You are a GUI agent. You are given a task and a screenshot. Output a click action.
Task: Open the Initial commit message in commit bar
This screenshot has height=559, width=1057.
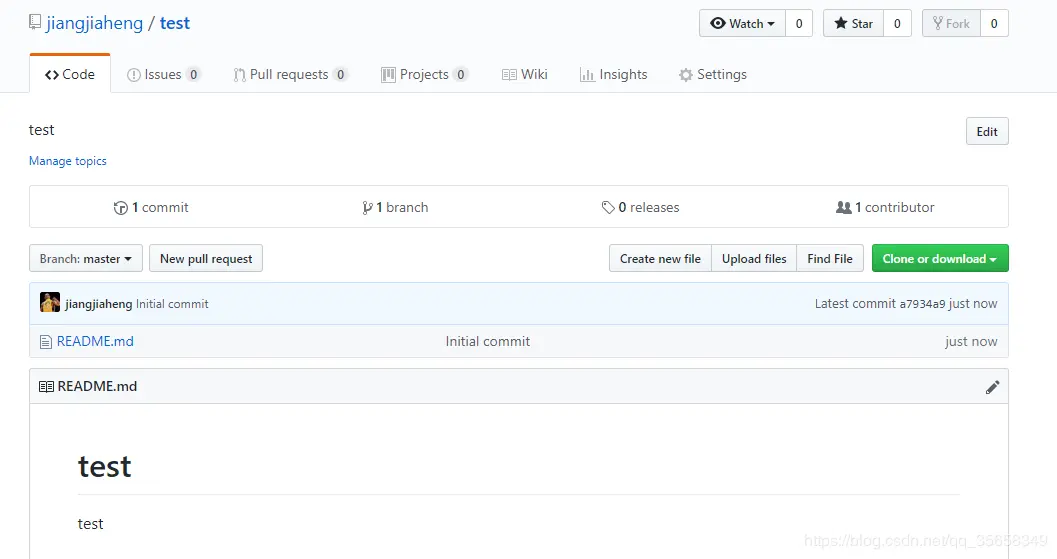tap(172, 303)
